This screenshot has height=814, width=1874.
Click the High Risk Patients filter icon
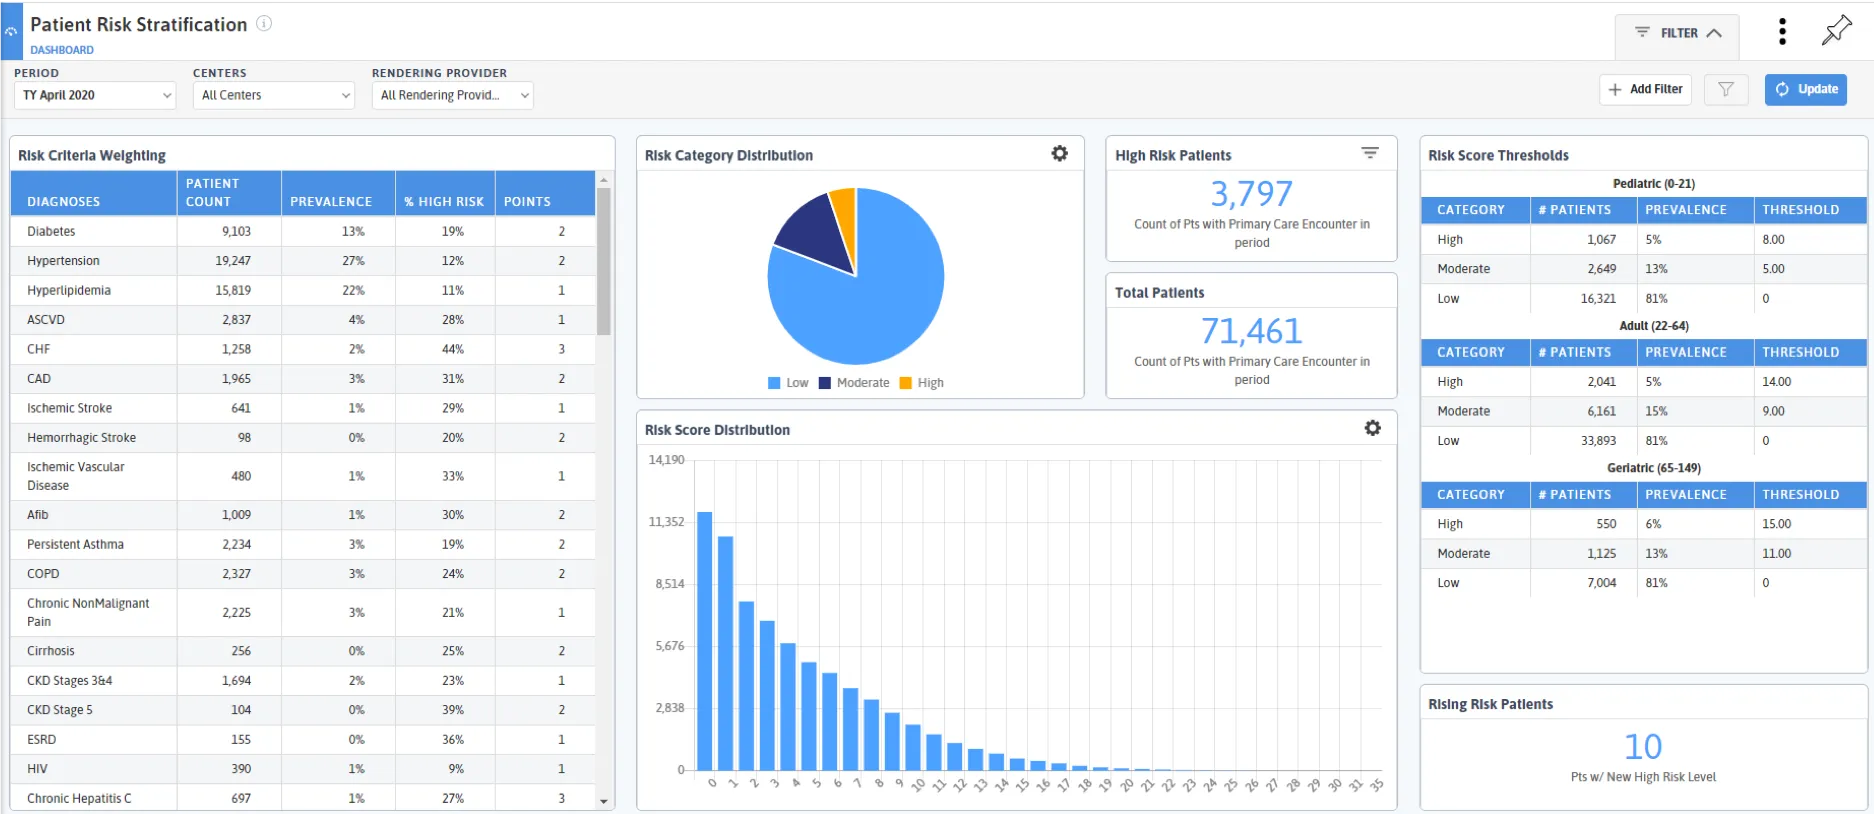pos(1370,153)
